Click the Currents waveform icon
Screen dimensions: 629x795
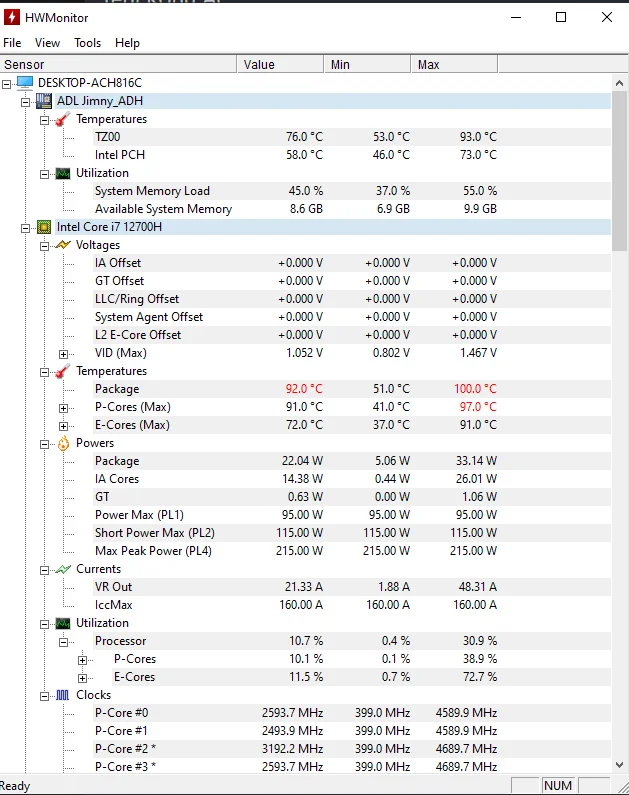63,569
